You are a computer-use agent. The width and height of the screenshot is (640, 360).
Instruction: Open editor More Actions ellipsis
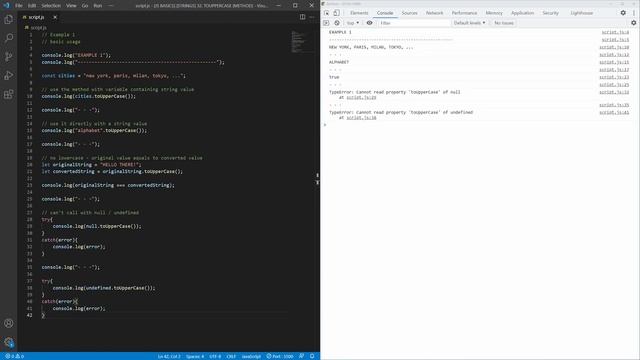pyautogui.click(x=312, y=17)
